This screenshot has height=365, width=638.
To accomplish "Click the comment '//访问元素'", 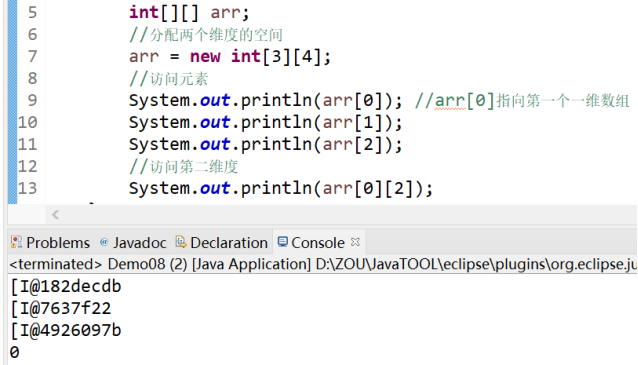I will pyautogui.click(x=168, y=79).
